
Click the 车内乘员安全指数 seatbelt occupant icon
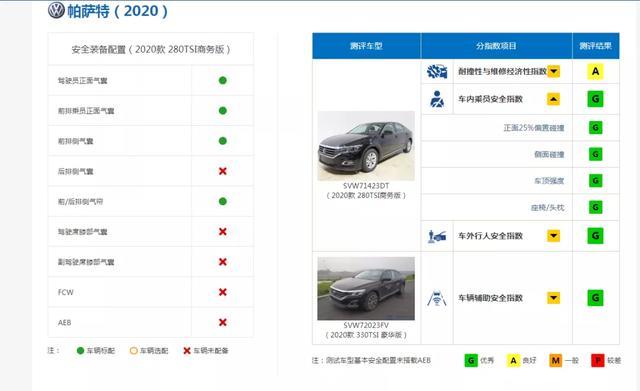437,99
